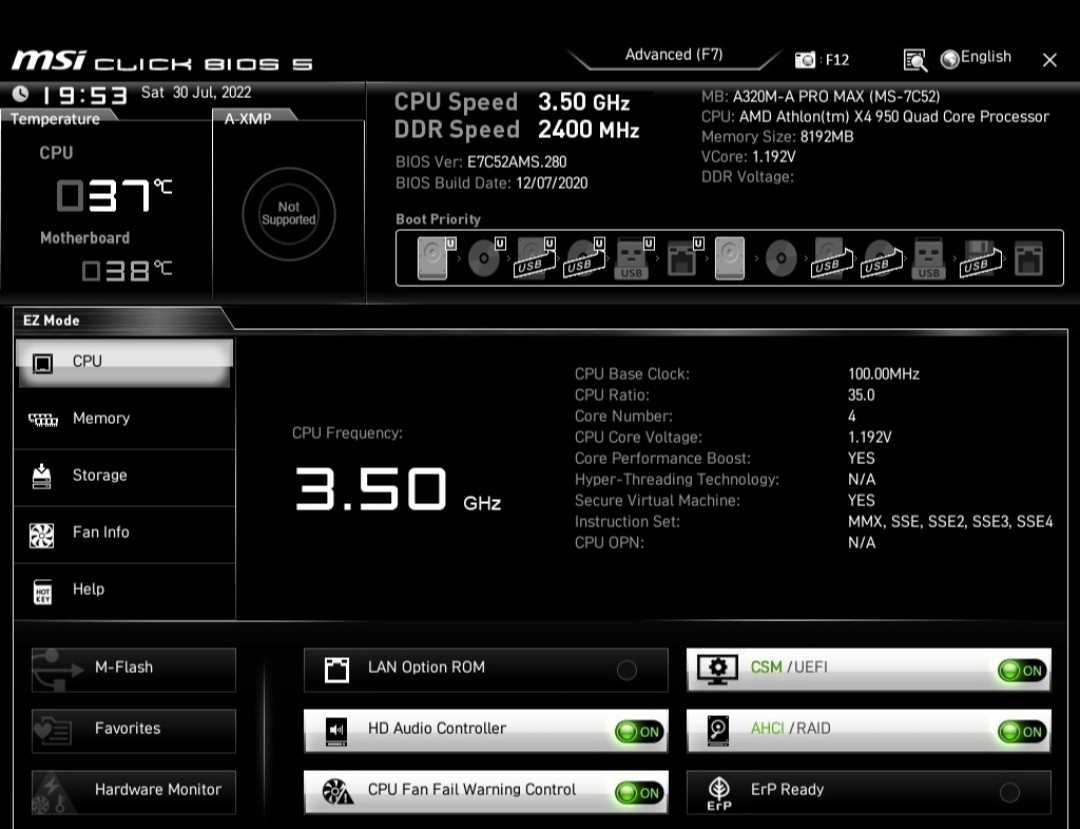
Task: Click the HD Audio speaker icon
Action: 336,731
